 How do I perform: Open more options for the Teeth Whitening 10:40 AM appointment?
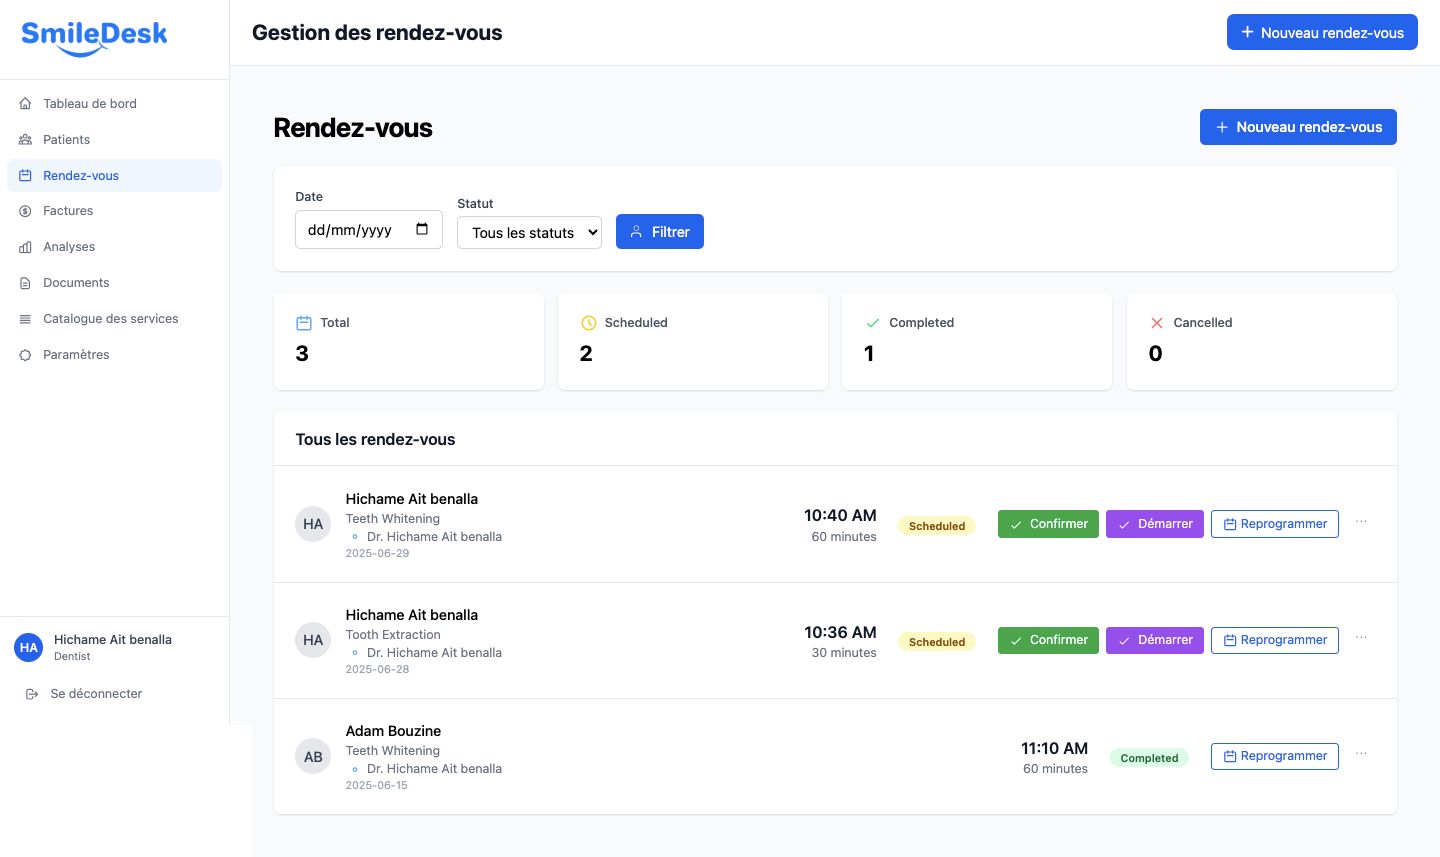coord(1361,522)
